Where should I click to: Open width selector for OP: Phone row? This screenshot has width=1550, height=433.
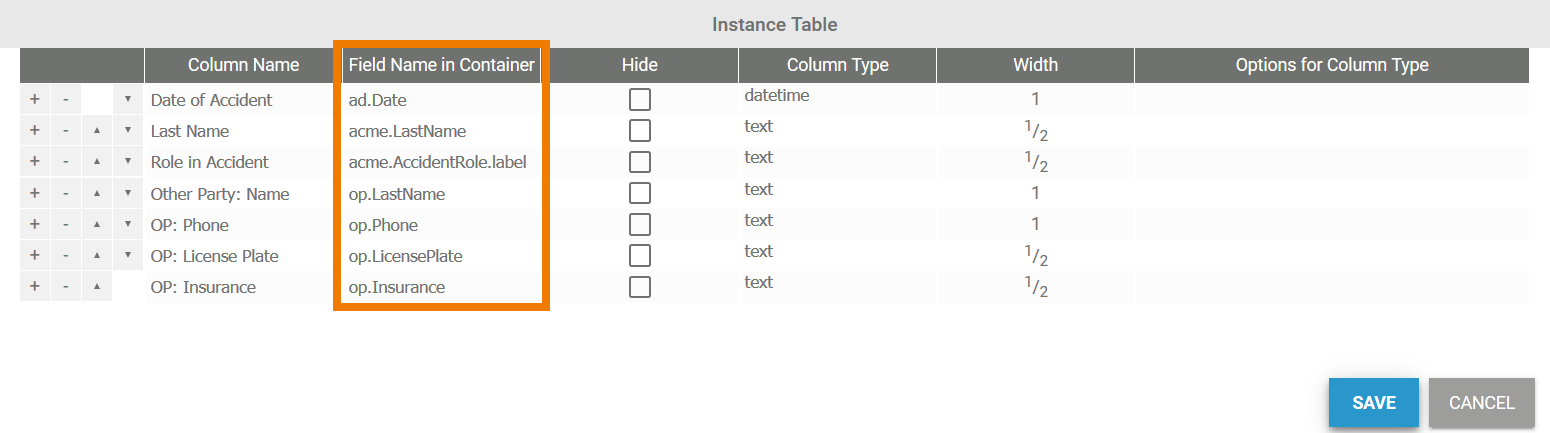[x=1035, y=225]
